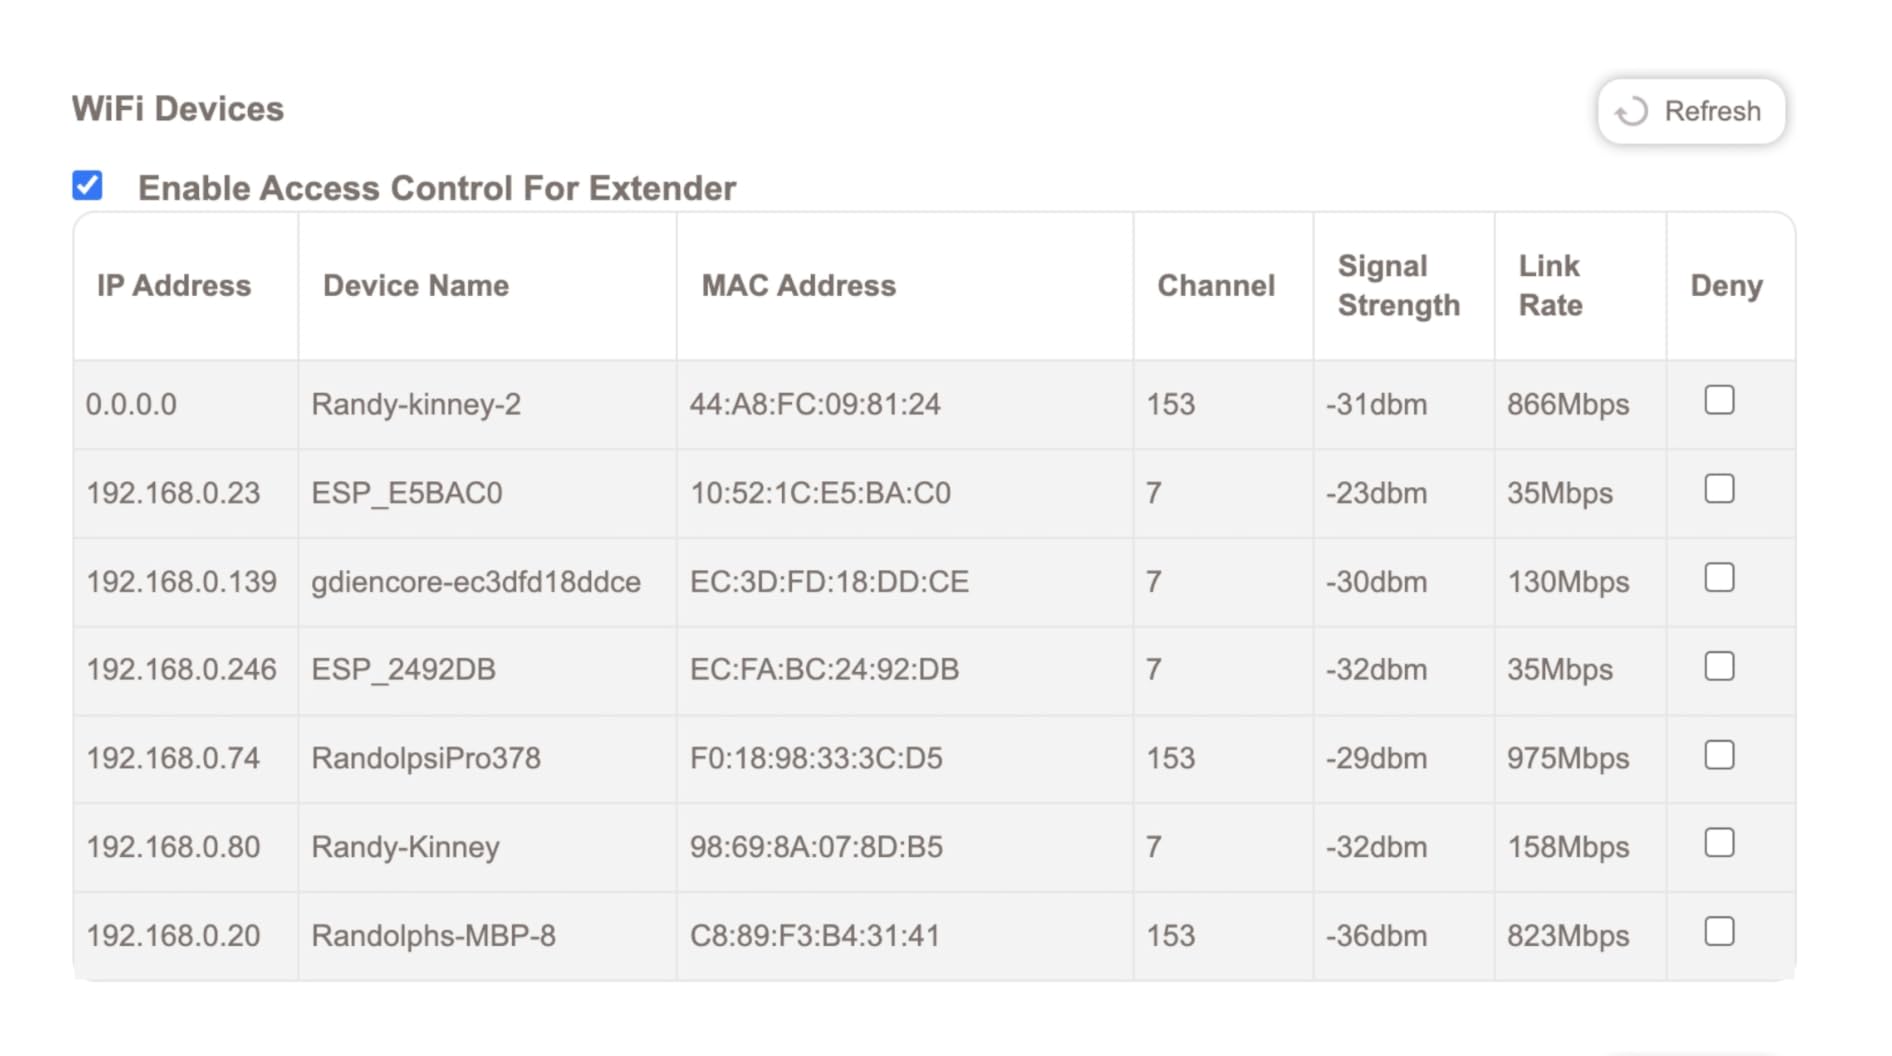Click the Signal Strength column header
Screen dimensions: 1892x1056
[1398, 286]
